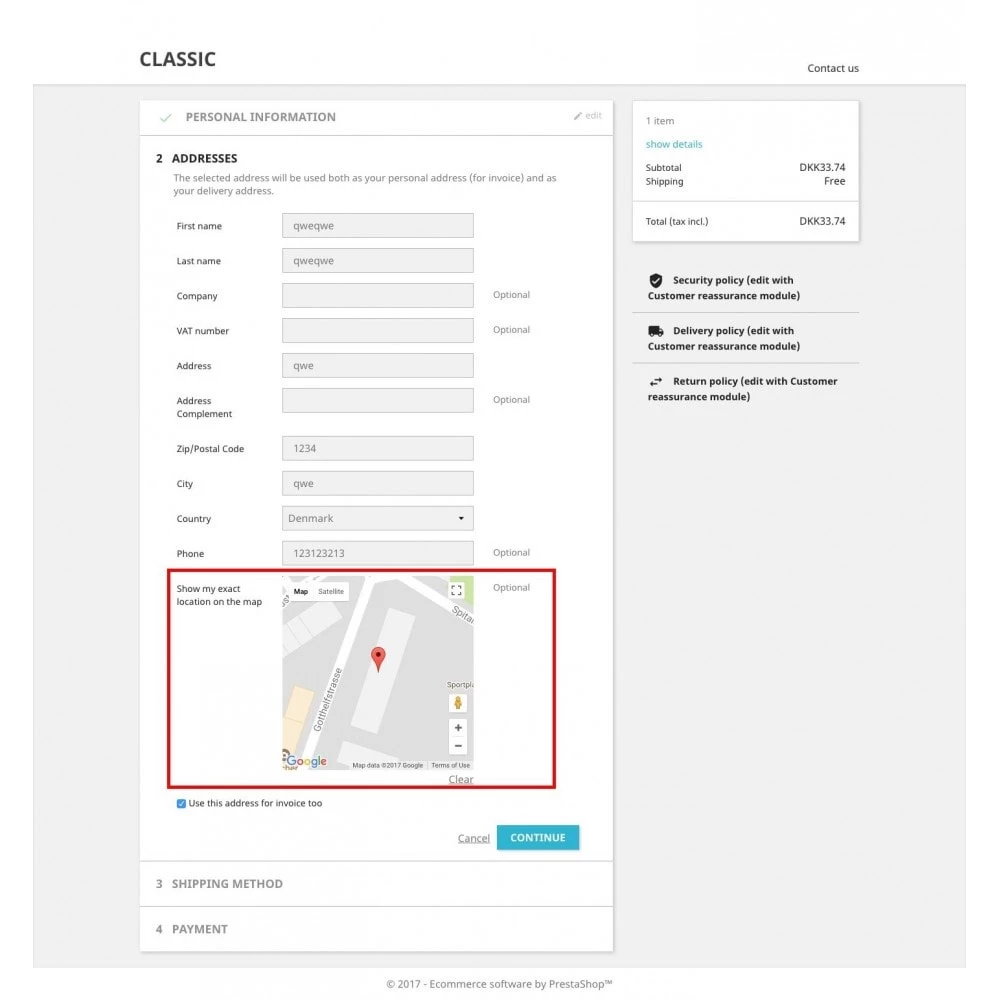Viewport: 1000px width, 1000px height.
Task: Click the 'Show my exact location on the map' label
Action: coord(219,595)
